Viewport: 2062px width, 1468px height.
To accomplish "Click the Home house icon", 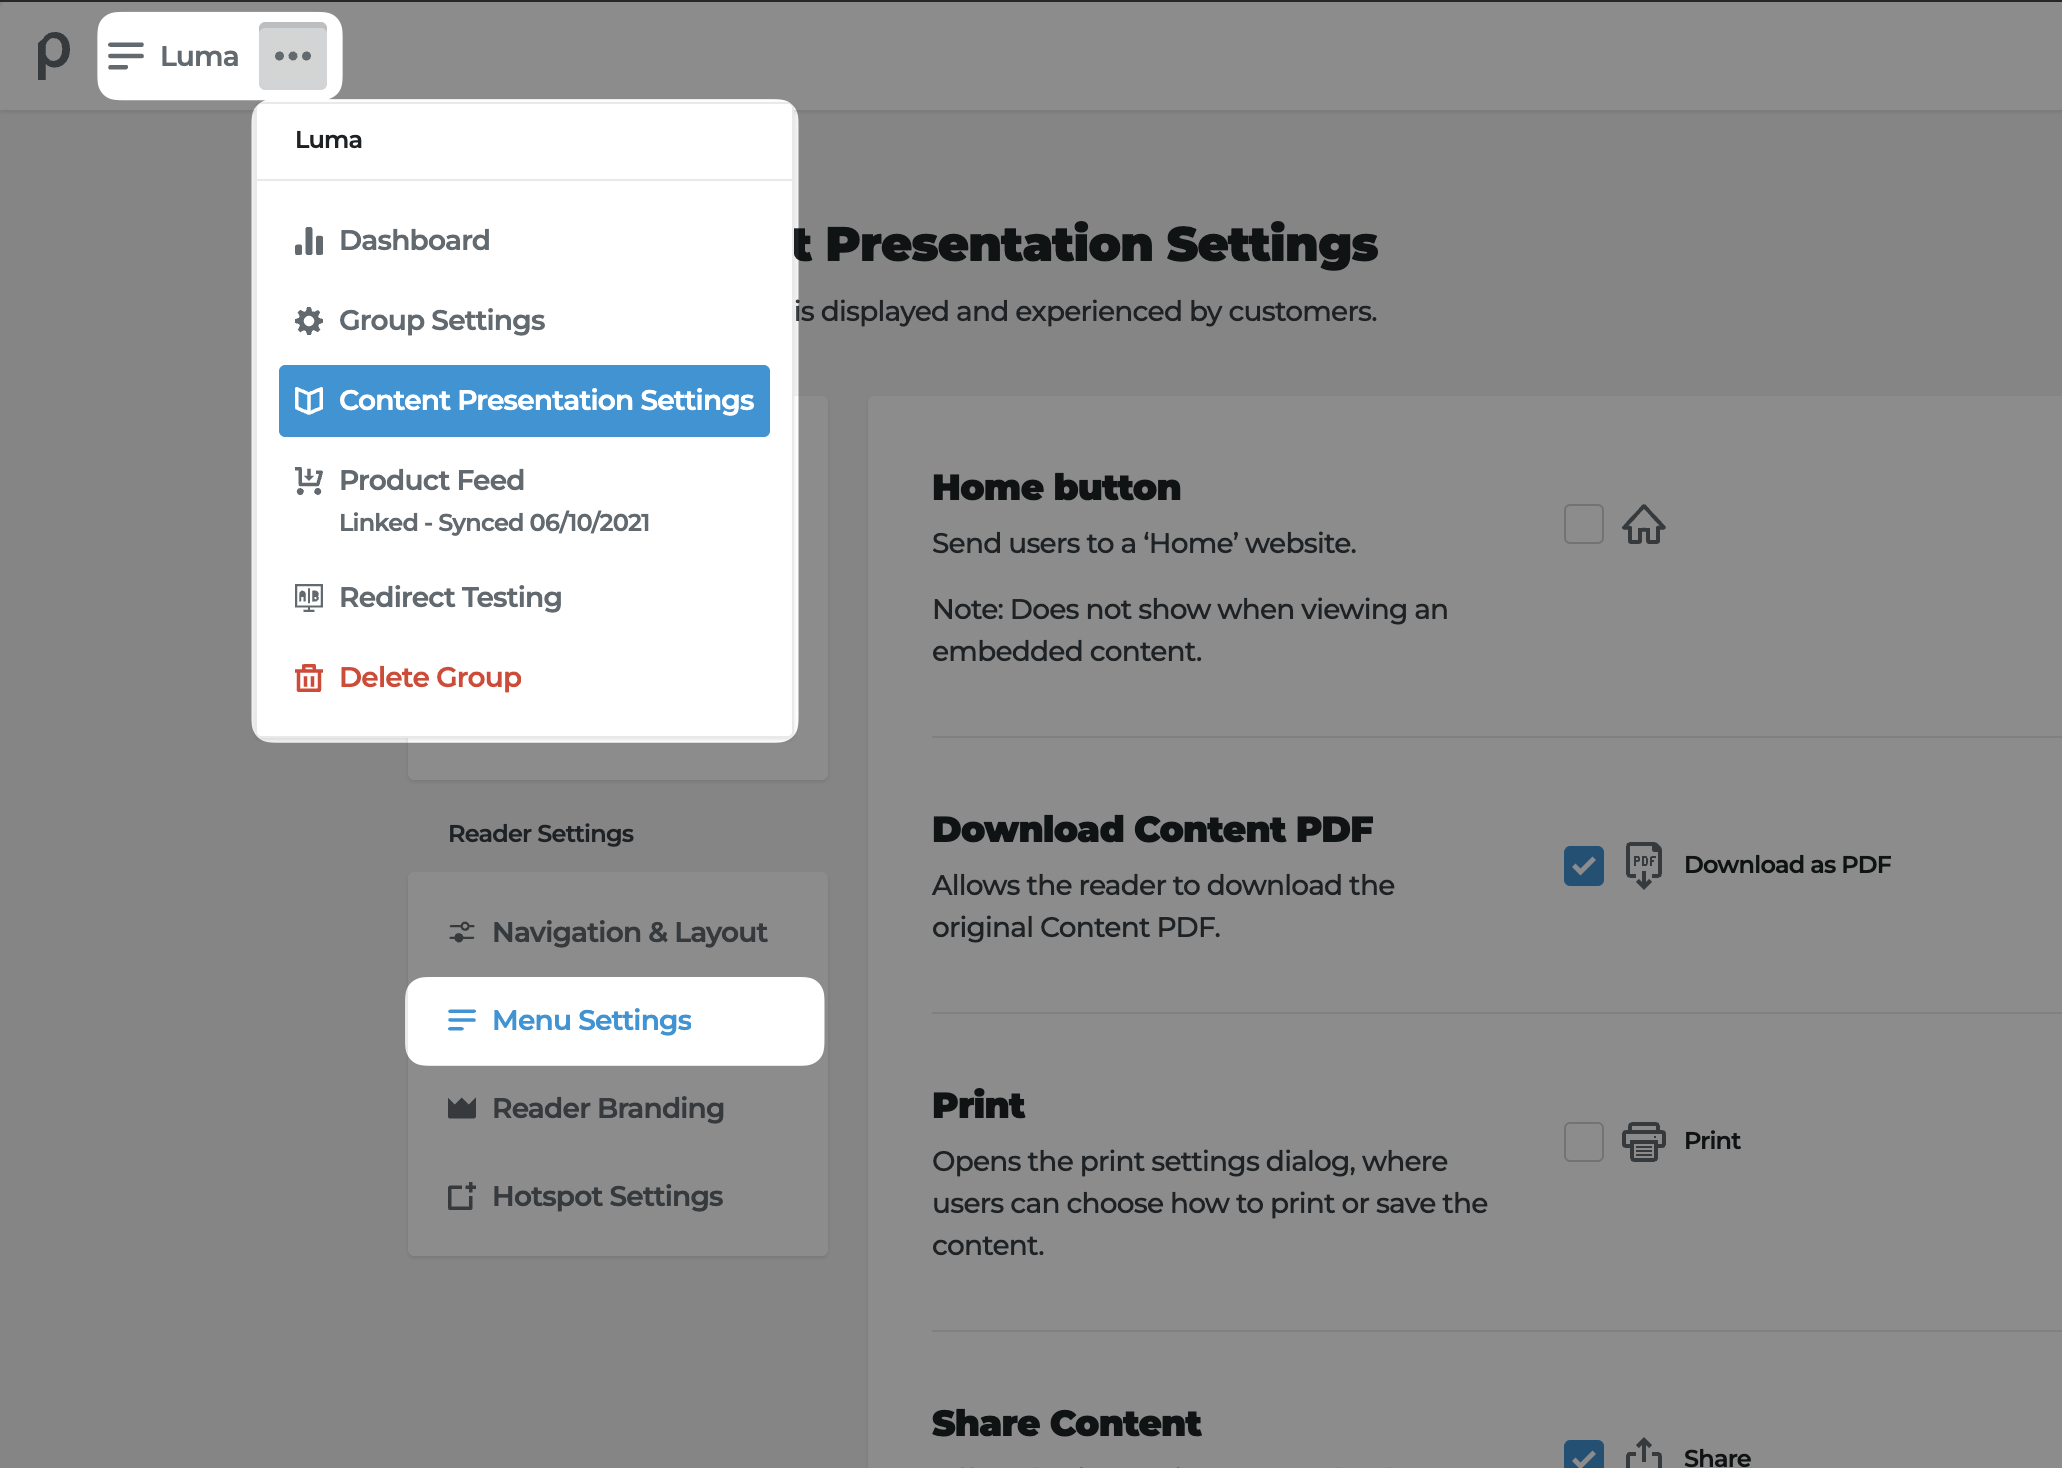I will [1643, 524].
